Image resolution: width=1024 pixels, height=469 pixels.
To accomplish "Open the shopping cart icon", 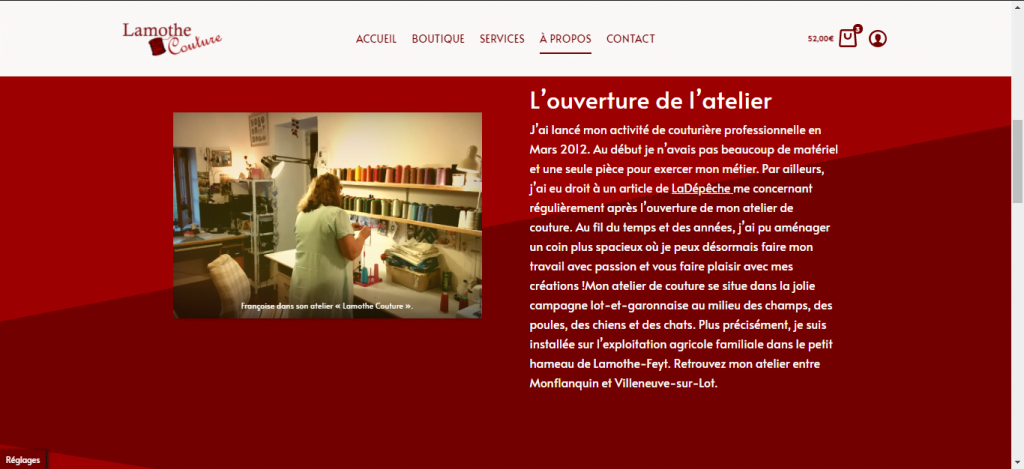I will point(847,39).
